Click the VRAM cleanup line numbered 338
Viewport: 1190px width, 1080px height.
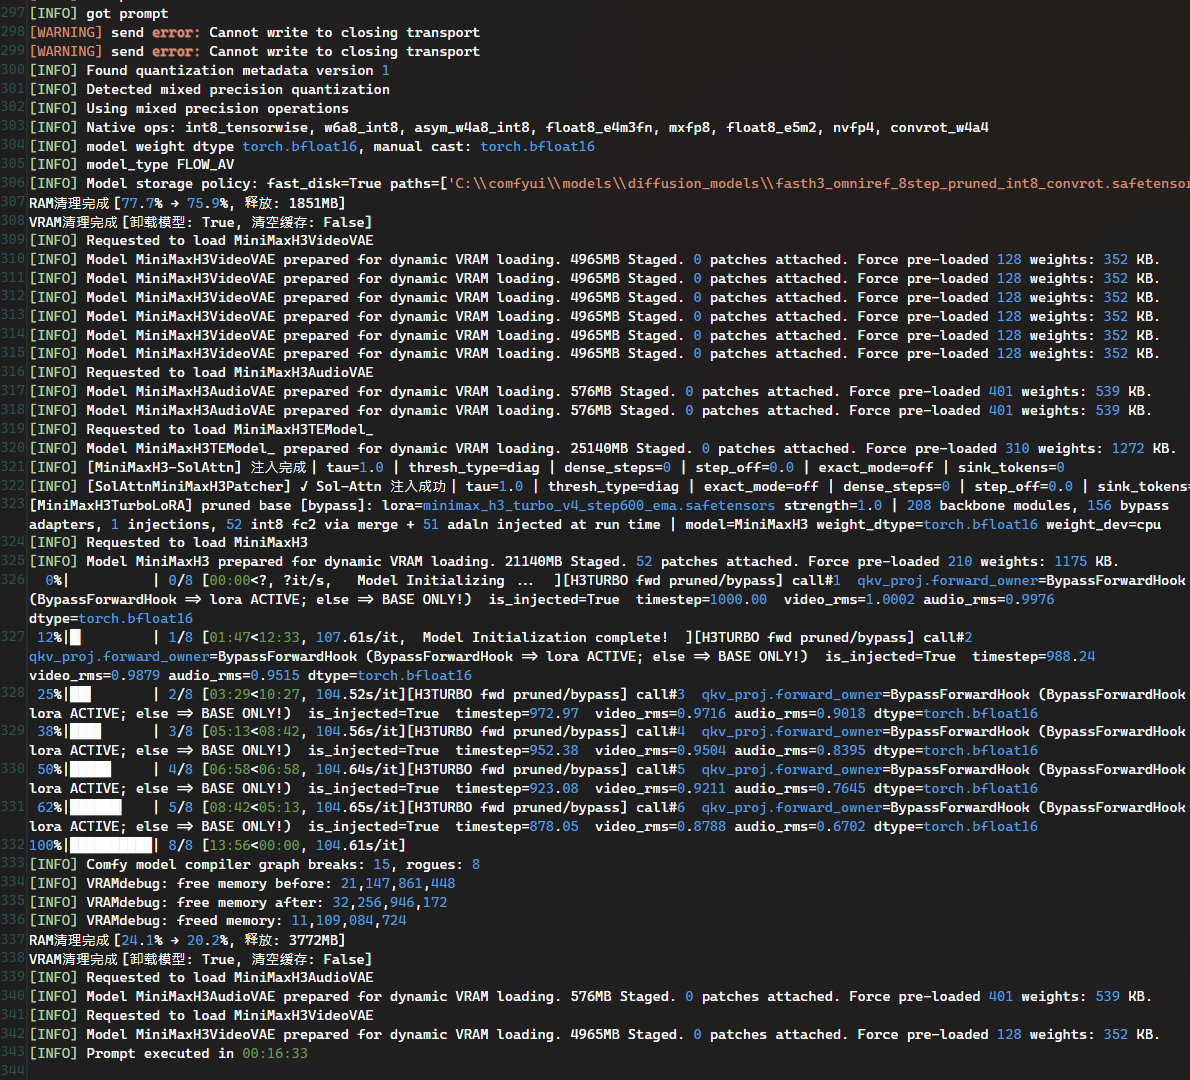pyautogui.click(x=200, y=959)
